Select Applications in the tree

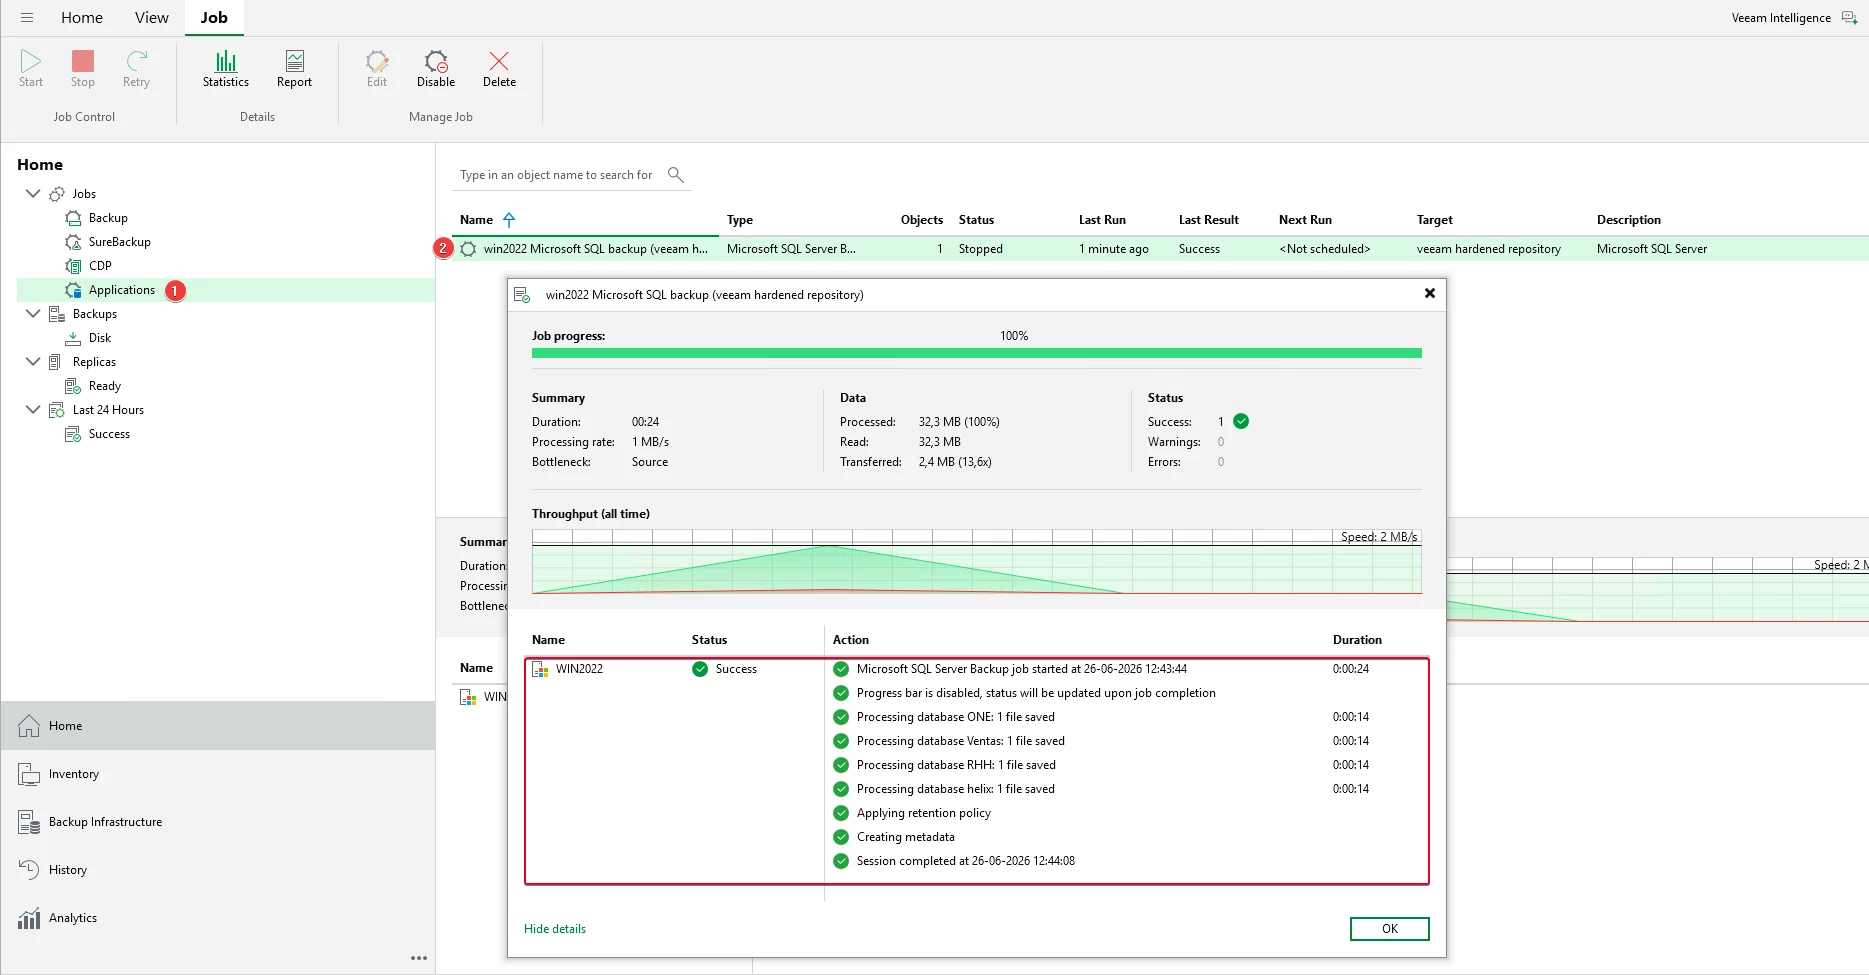pyautogui.click(x=122, y=290)
